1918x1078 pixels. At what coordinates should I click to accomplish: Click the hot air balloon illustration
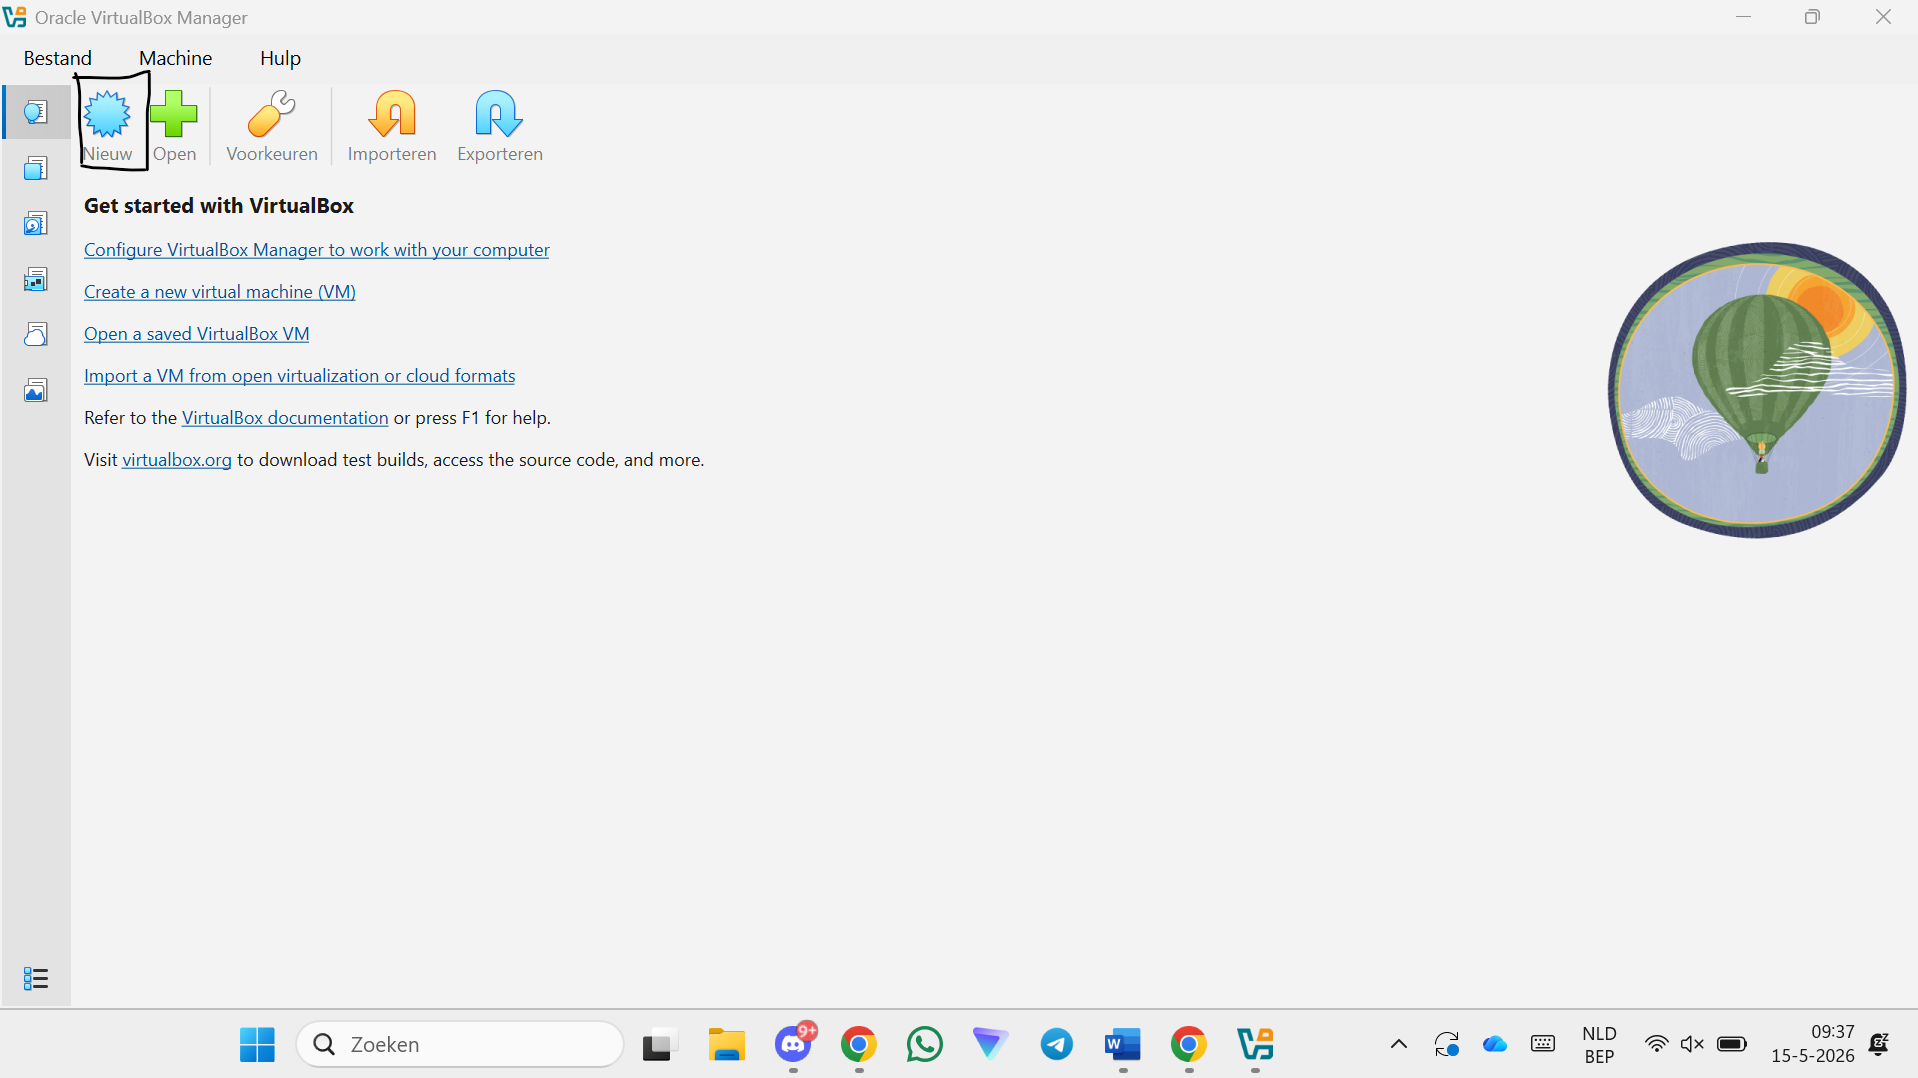pyautogui.click(x=1757, y=390)
